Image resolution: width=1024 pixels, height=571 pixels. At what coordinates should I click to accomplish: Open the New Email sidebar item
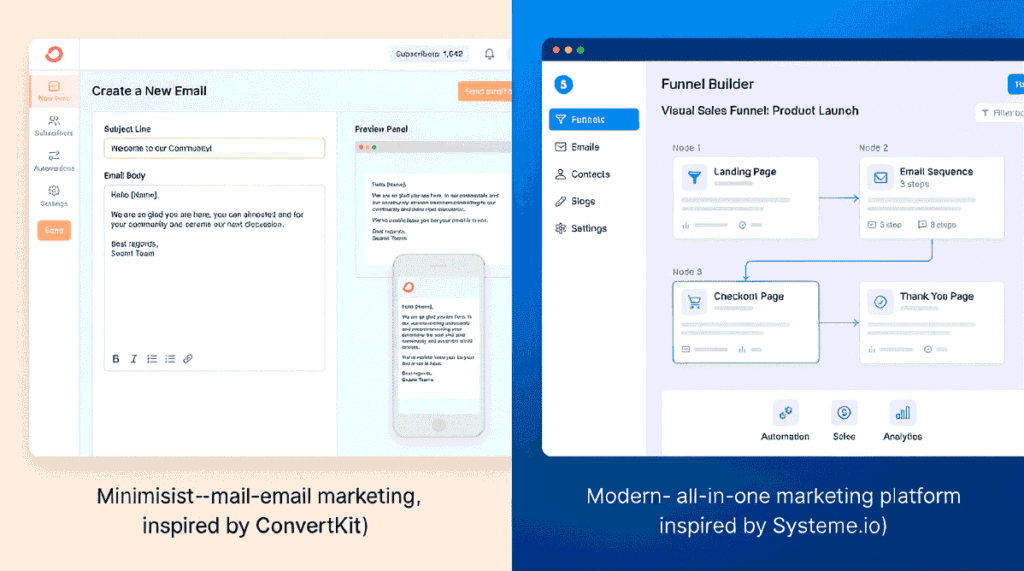[54, 90]
